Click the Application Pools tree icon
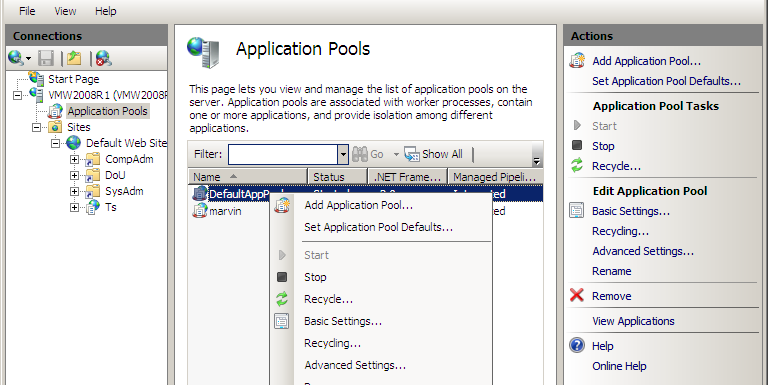 click(x=55, y=111)
